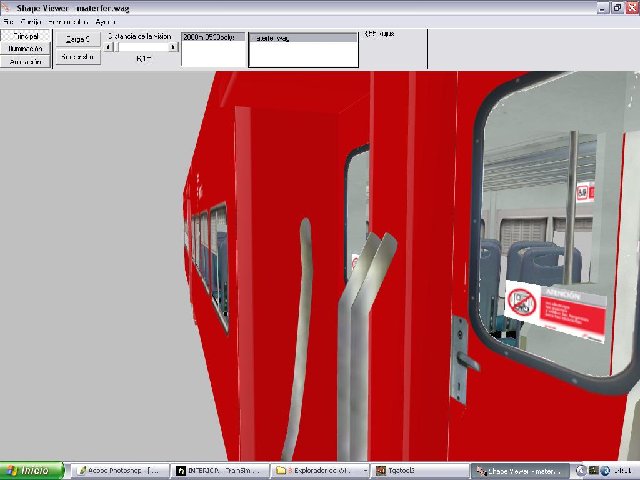Switch to Adobe Photoshop in taskbar
This screenshot has height=480, width=640.
click(x=119, y=470)
